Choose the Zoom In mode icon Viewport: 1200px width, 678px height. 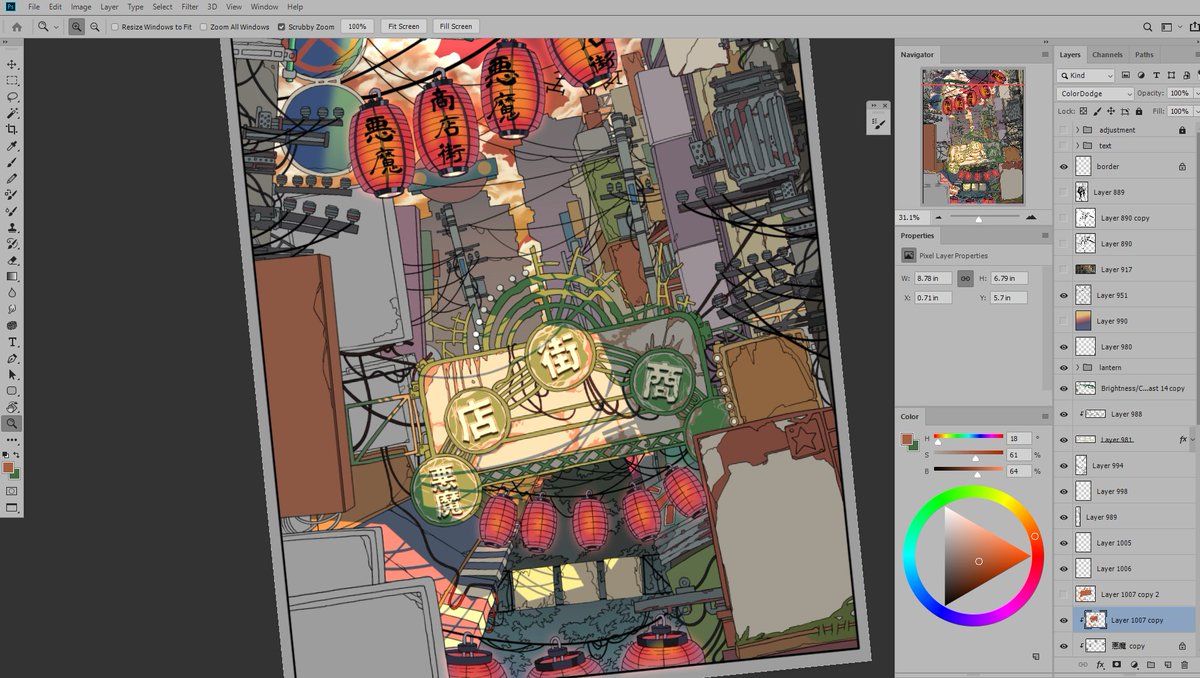pos(77,27)
